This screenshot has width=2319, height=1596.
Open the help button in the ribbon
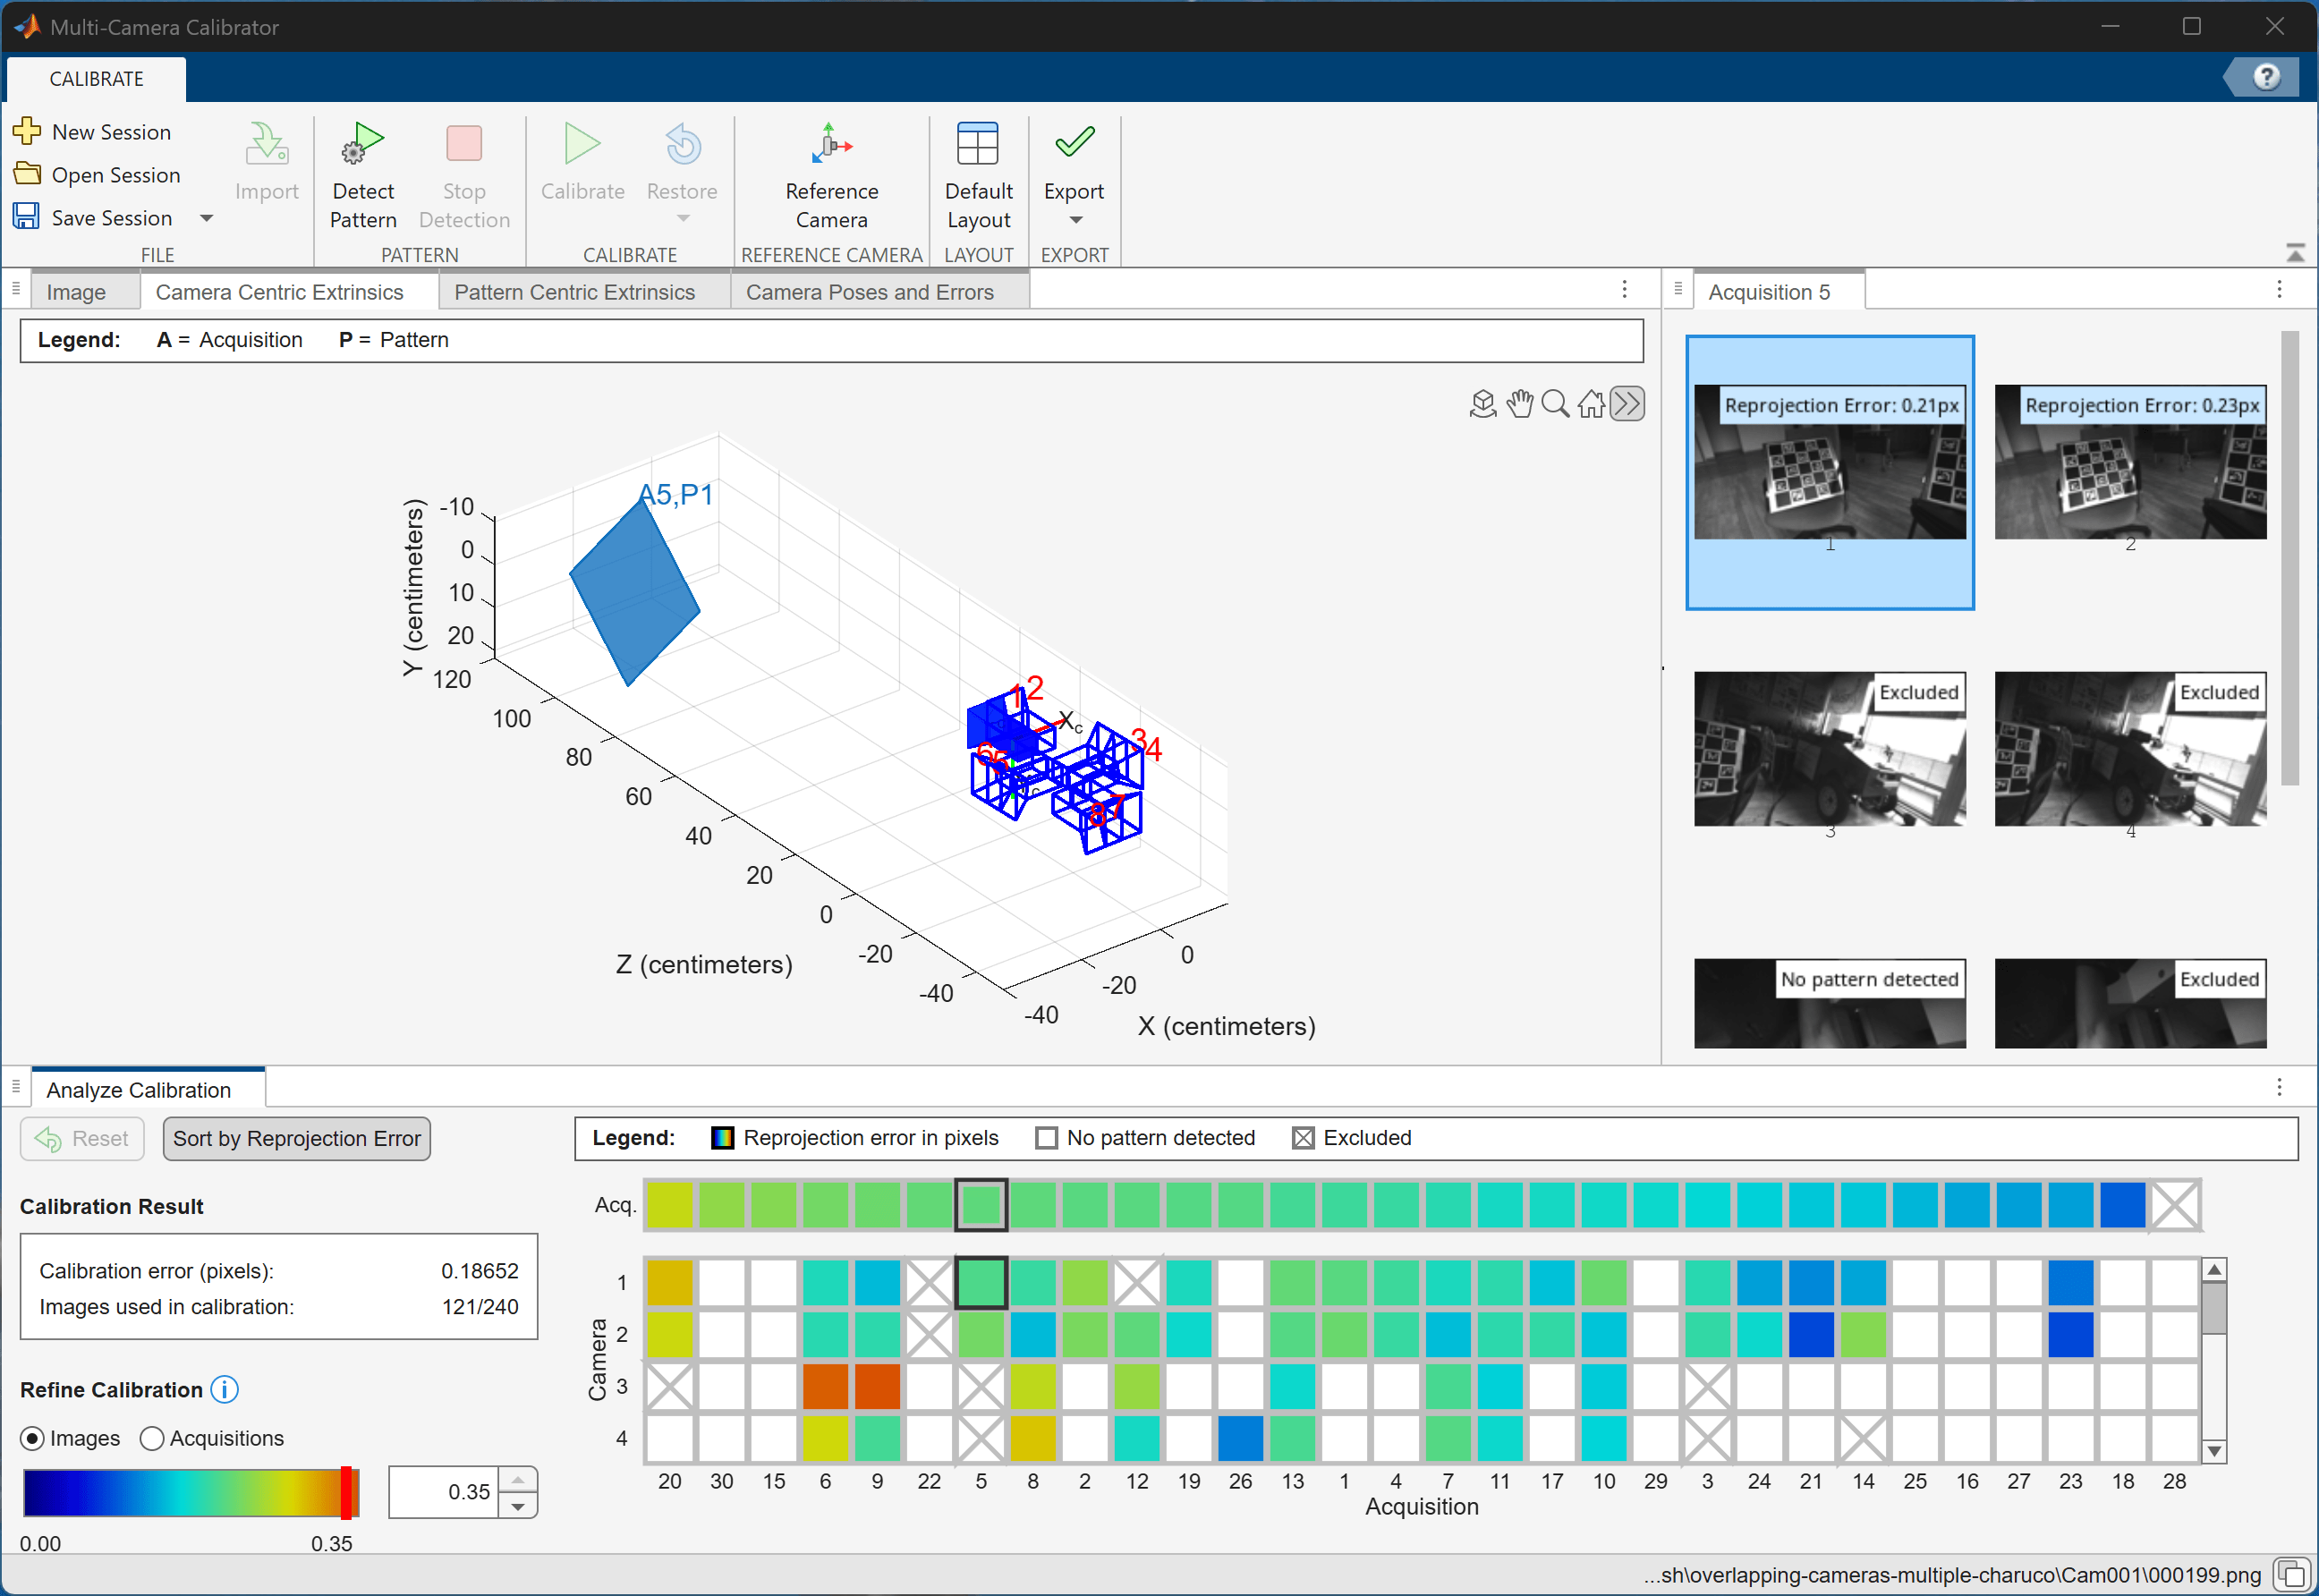[x=2266, y=77]
